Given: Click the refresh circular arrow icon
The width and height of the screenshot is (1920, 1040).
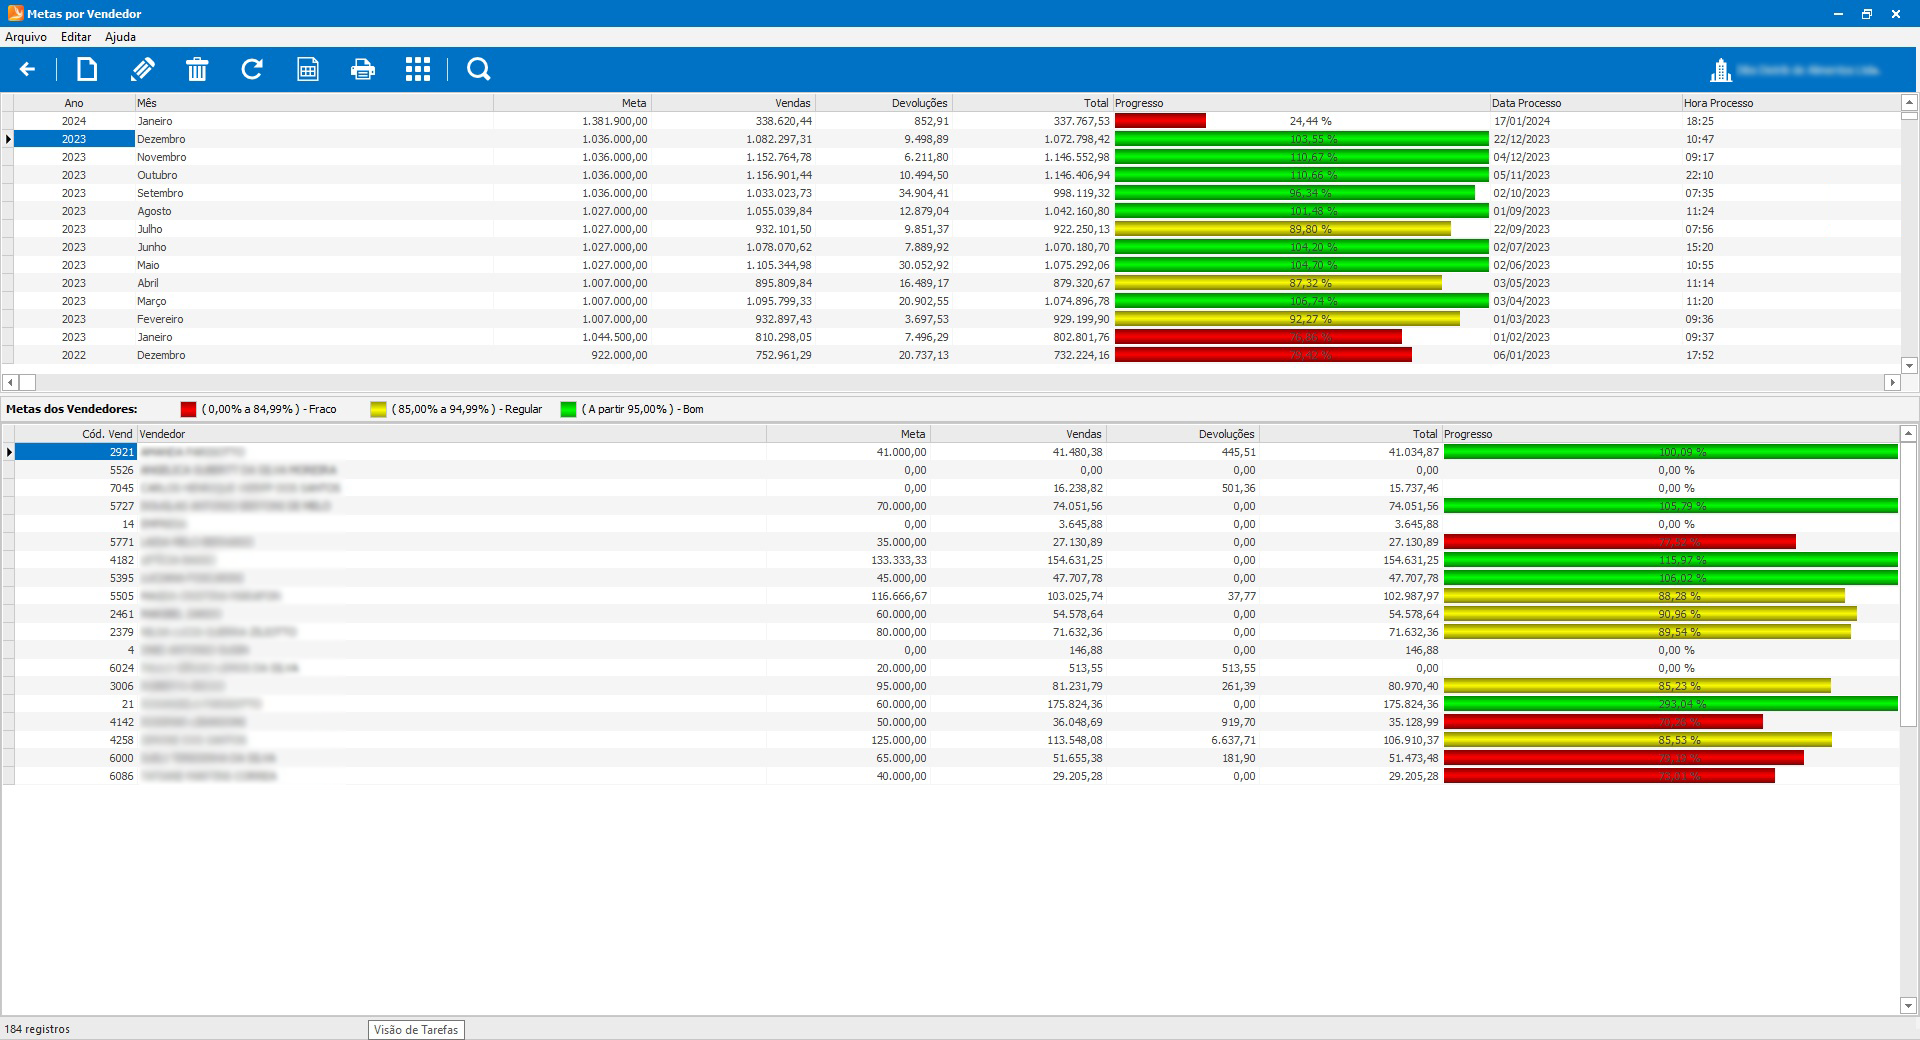Looking at the screenshot, I should click(x=252, y=69).
